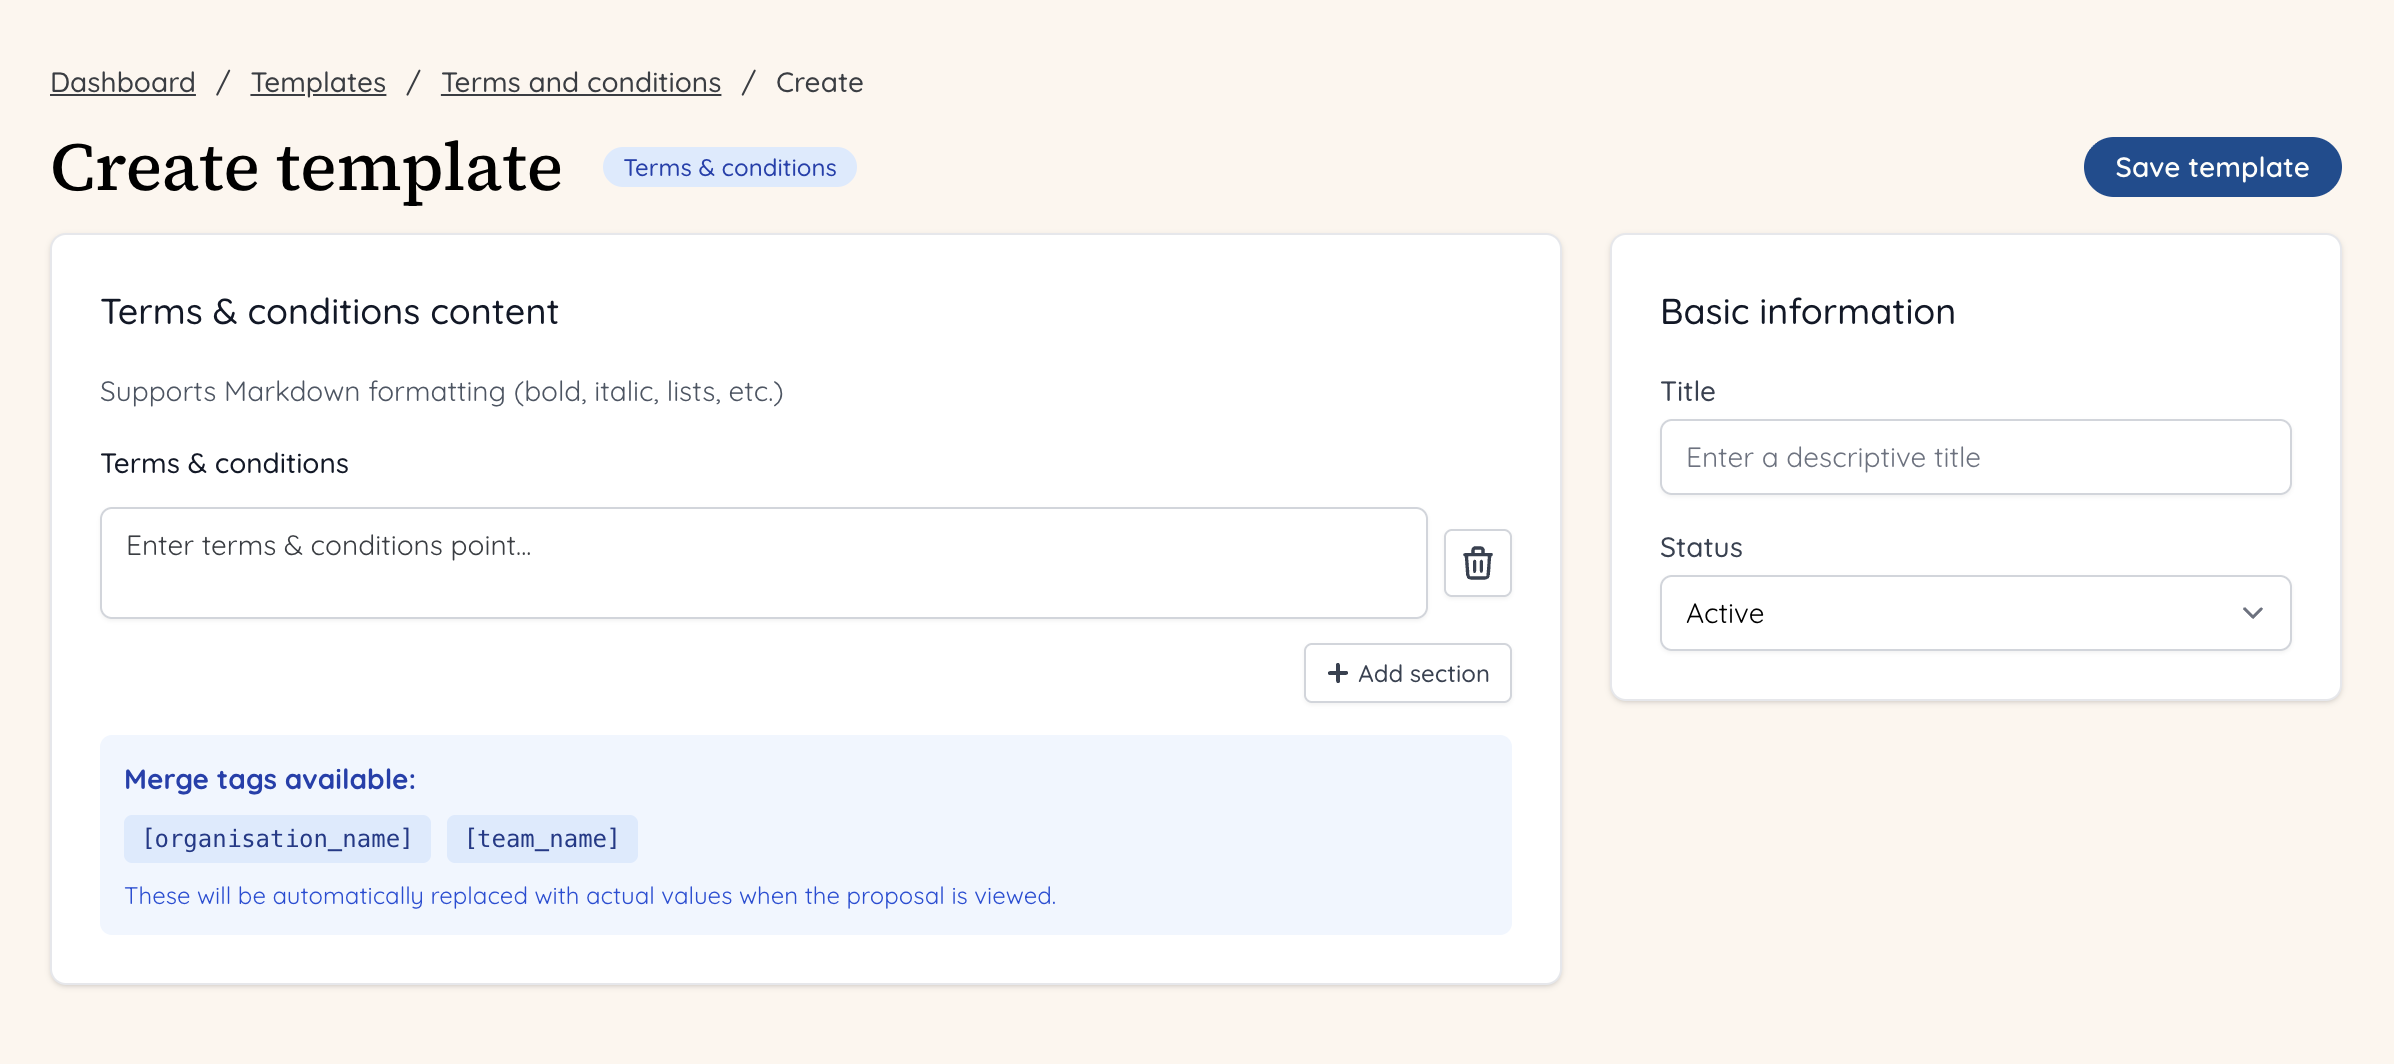This screenshot has height=1064, width=2394.
Task: Click the Create template page heading
Action: pos(306,167)
